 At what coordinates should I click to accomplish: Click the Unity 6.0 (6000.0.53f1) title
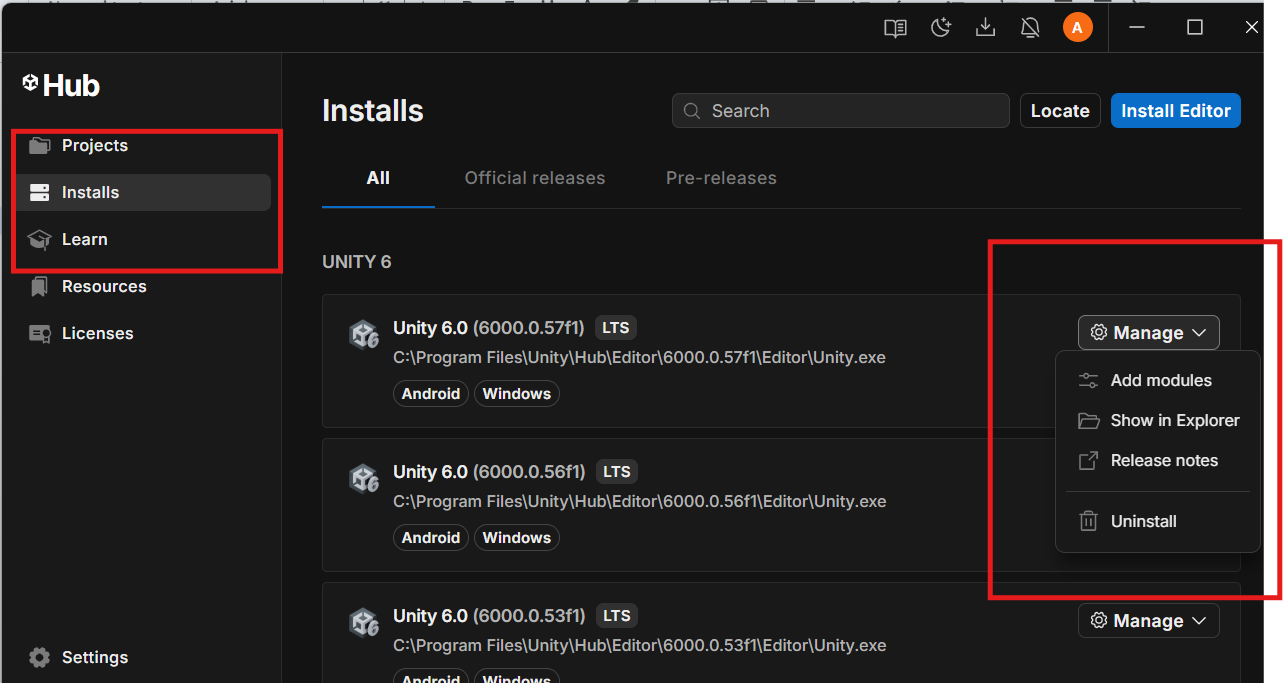pyautogui.click(x=489, y=616)
